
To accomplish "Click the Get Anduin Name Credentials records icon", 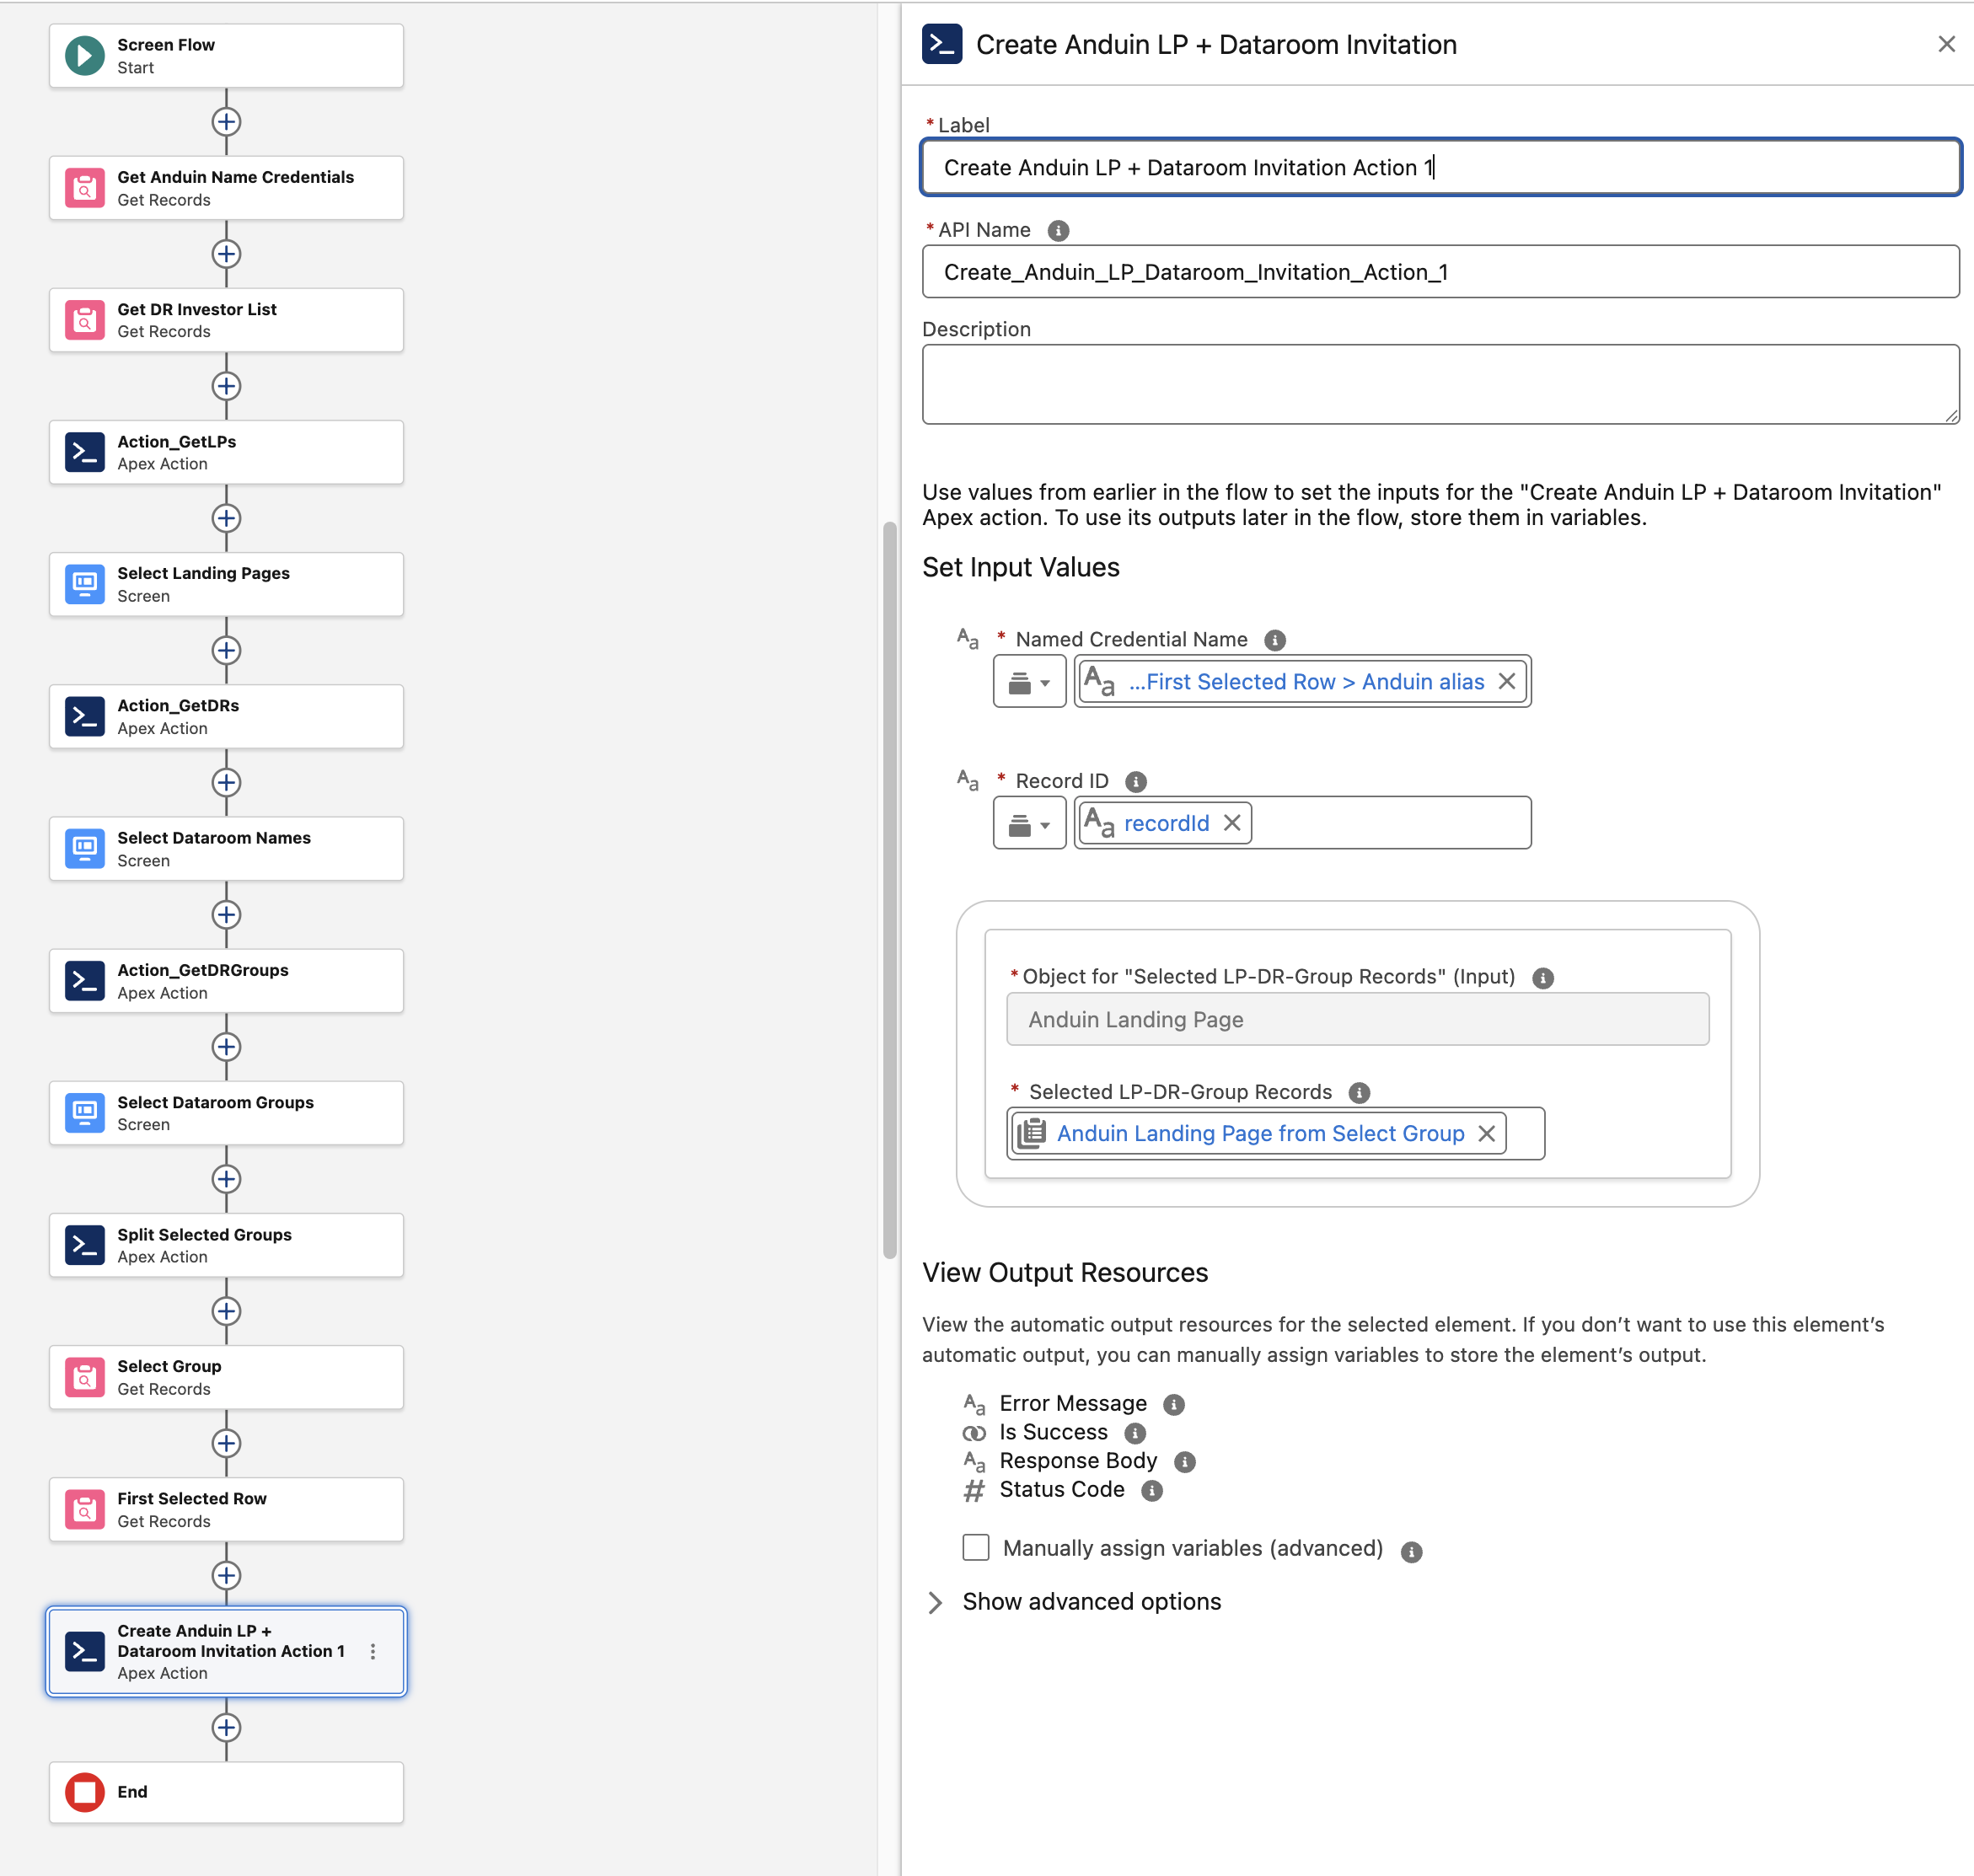I will [x=85, y=188].
